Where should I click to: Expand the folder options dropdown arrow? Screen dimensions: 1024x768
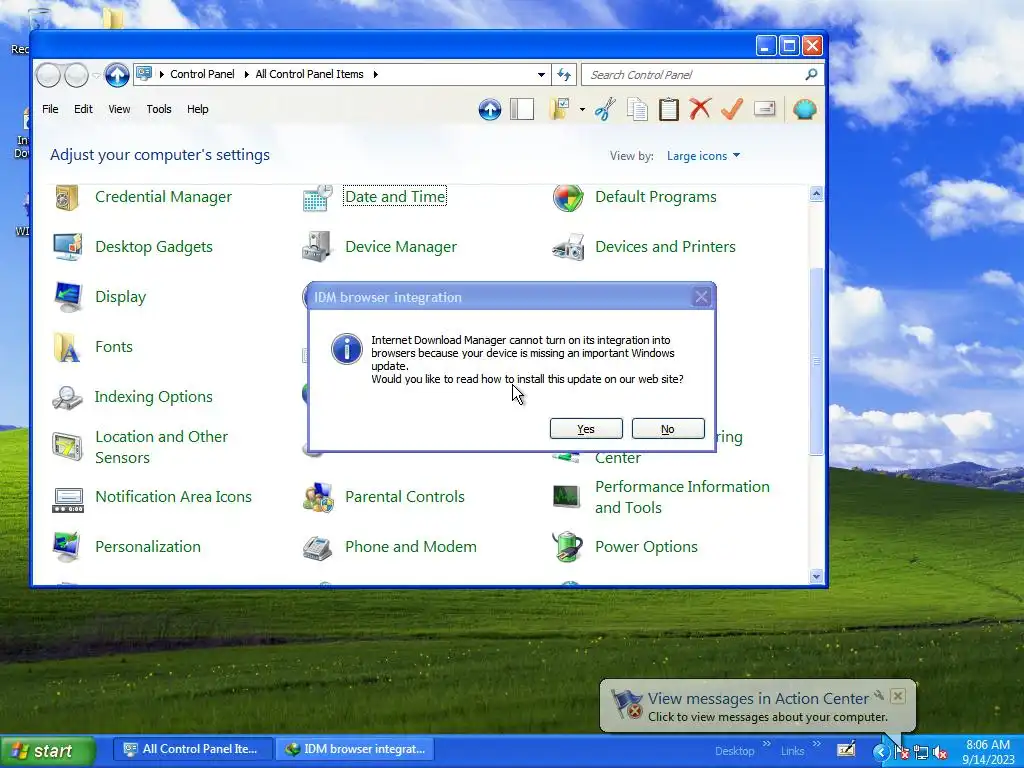(x=582, y=110)
